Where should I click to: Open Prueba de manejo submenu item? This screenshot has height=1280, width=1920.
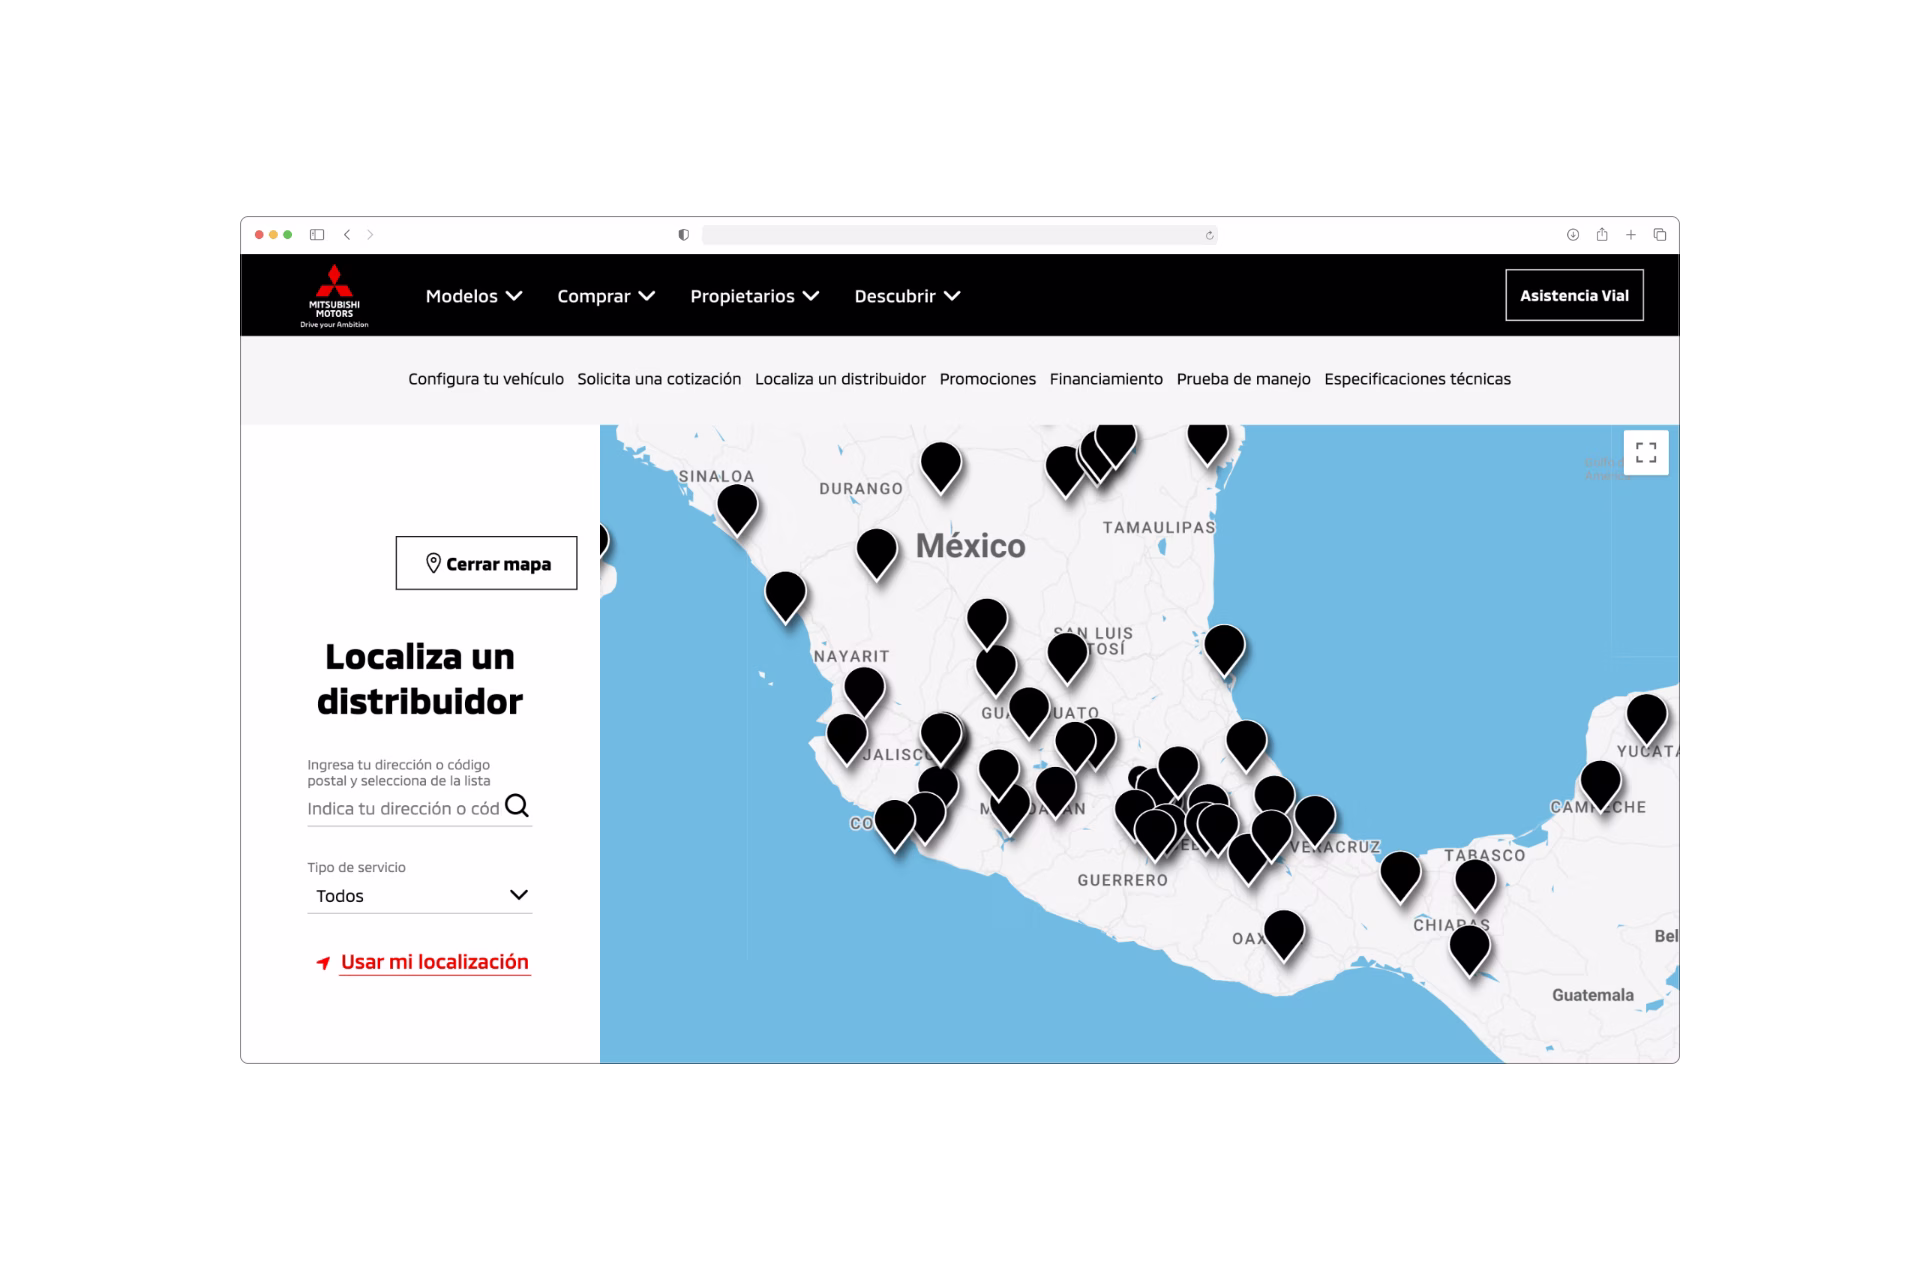1243,379
